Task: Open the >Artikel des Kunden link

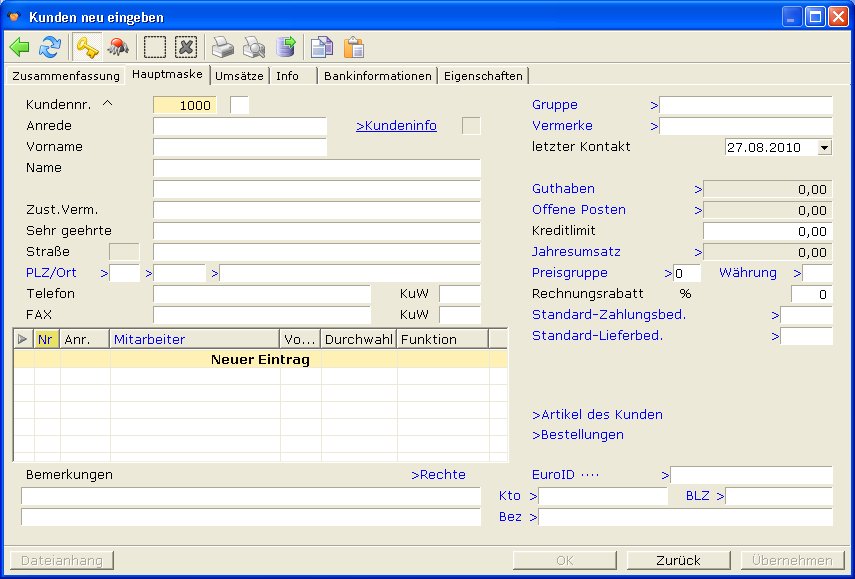Action: coord(597,414)
